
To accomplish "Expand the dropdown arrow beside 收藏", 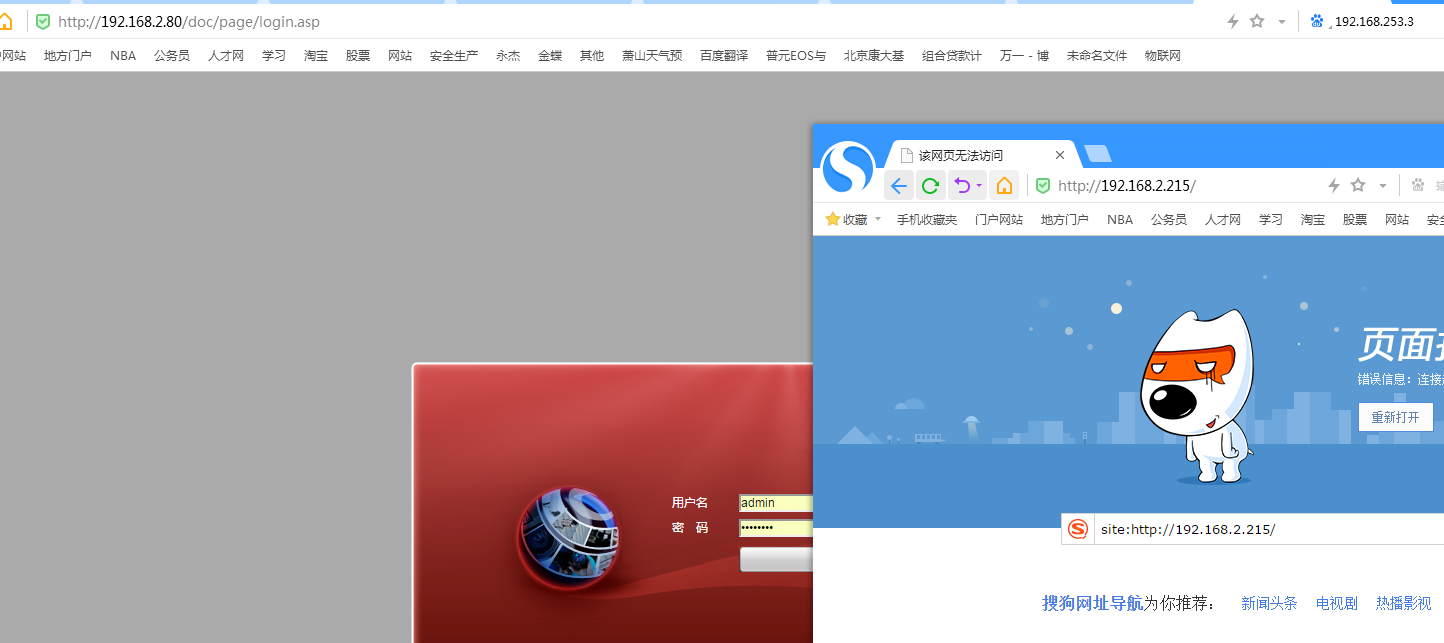I will pos(878,219).
